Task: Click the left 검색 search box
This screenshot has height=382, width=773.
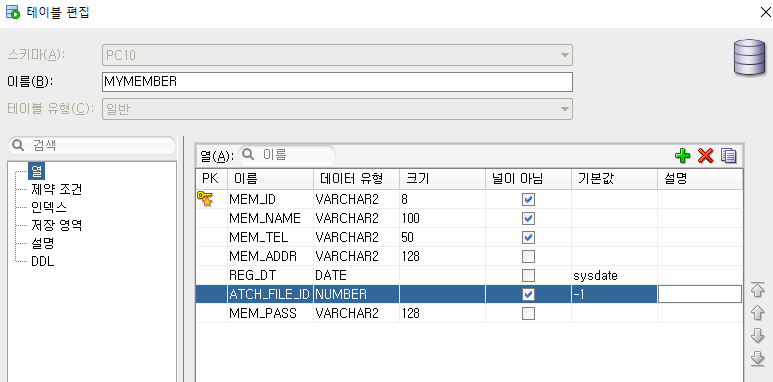Action: pyautogui.click(x=92, y=145)
